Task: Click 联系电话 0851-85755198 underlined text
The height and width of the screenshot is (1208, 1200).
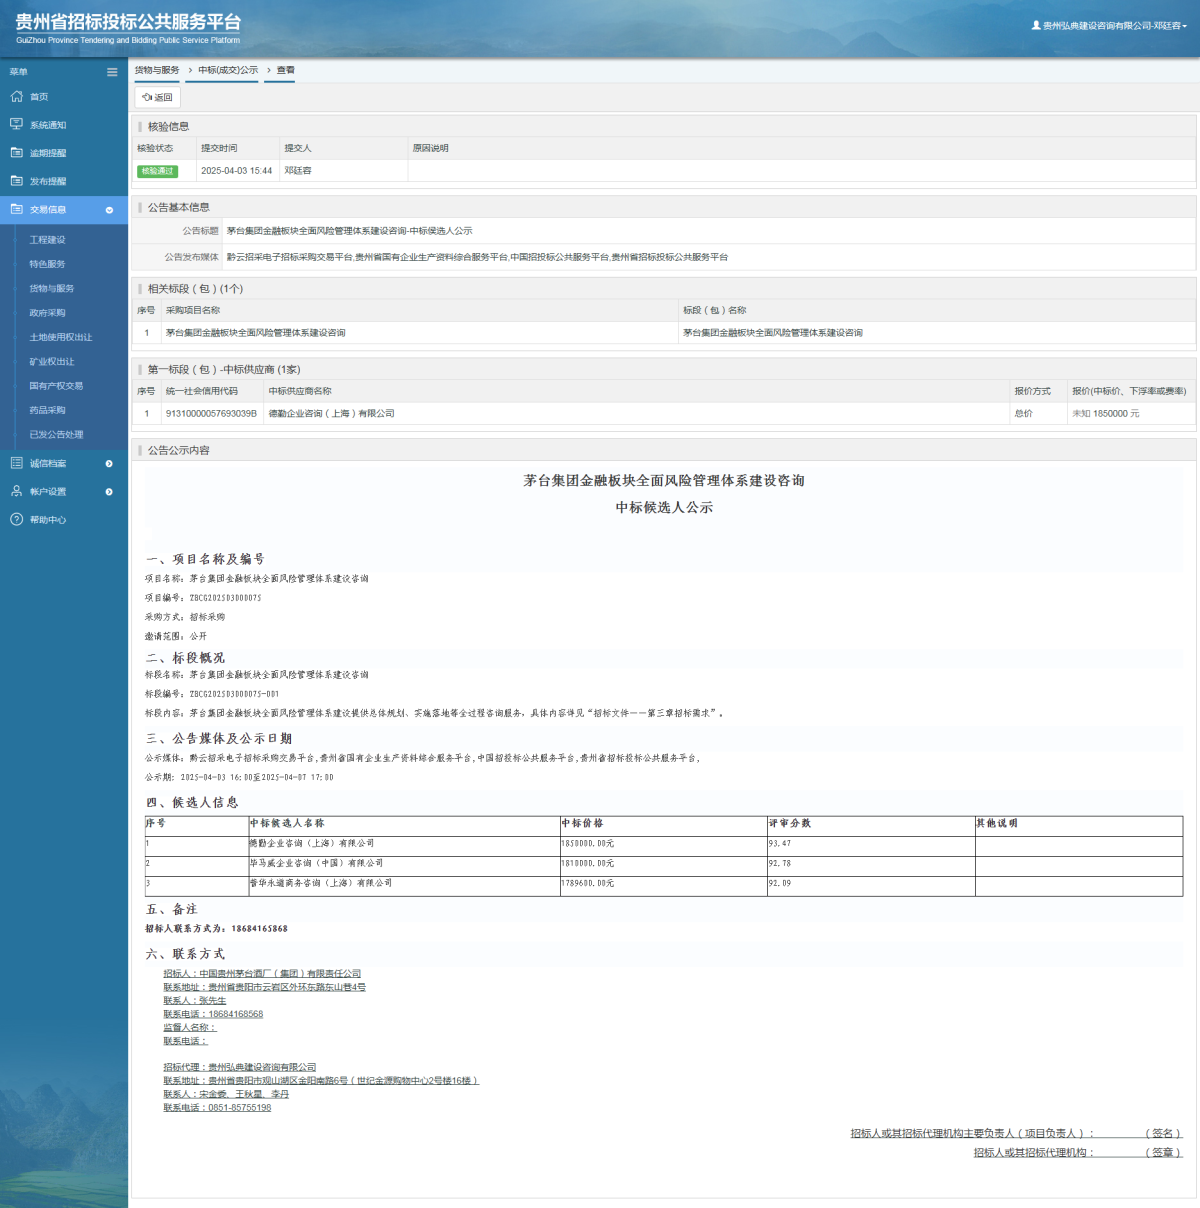Action: point(217,1107)
